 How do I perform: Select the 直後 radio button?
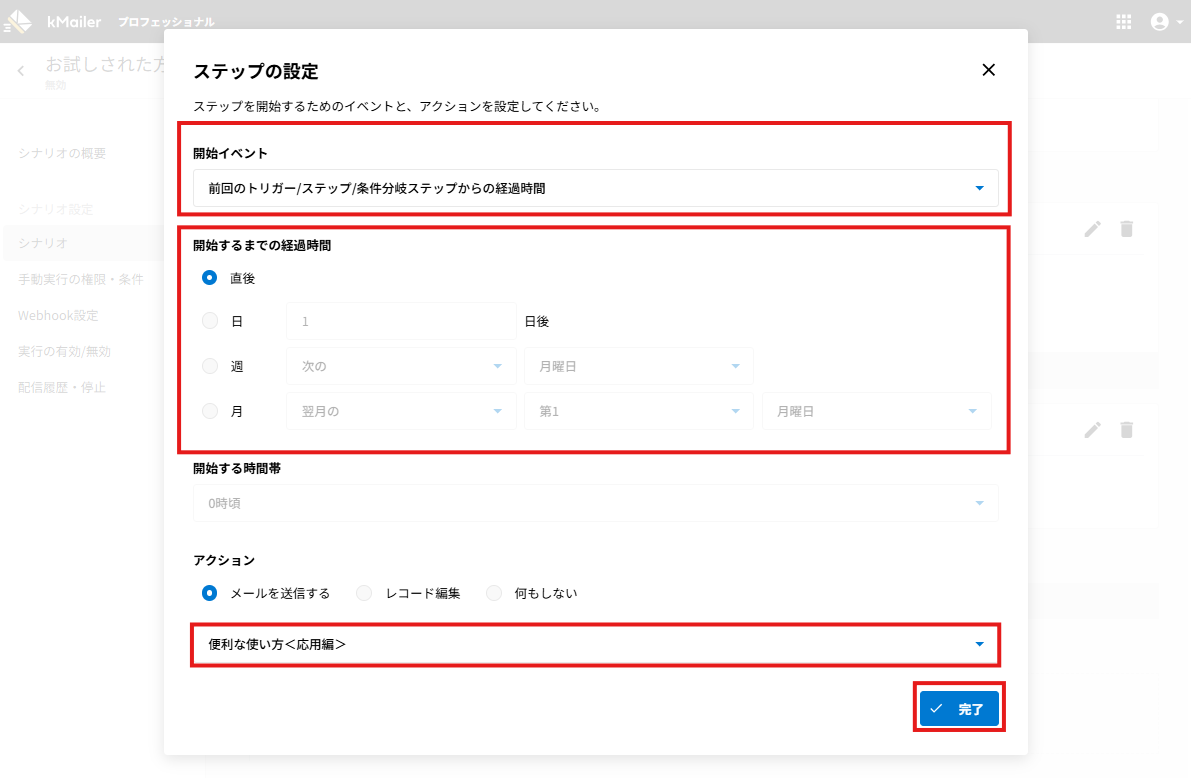coord(210,278)
